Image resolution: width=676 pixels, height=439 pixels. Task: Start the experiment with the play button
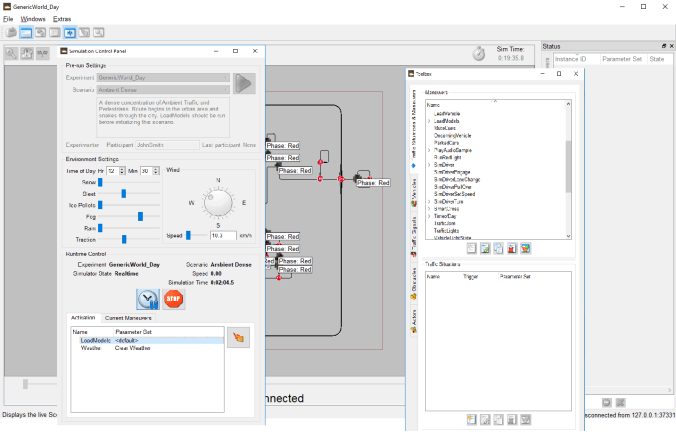pos(244,83)
